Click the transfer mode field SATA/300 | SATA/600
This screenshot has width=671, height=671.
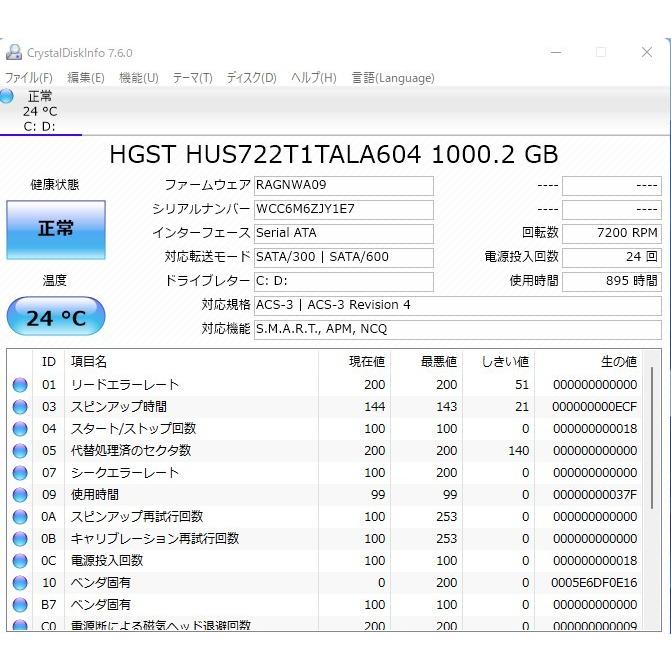(x=344, y=258)
